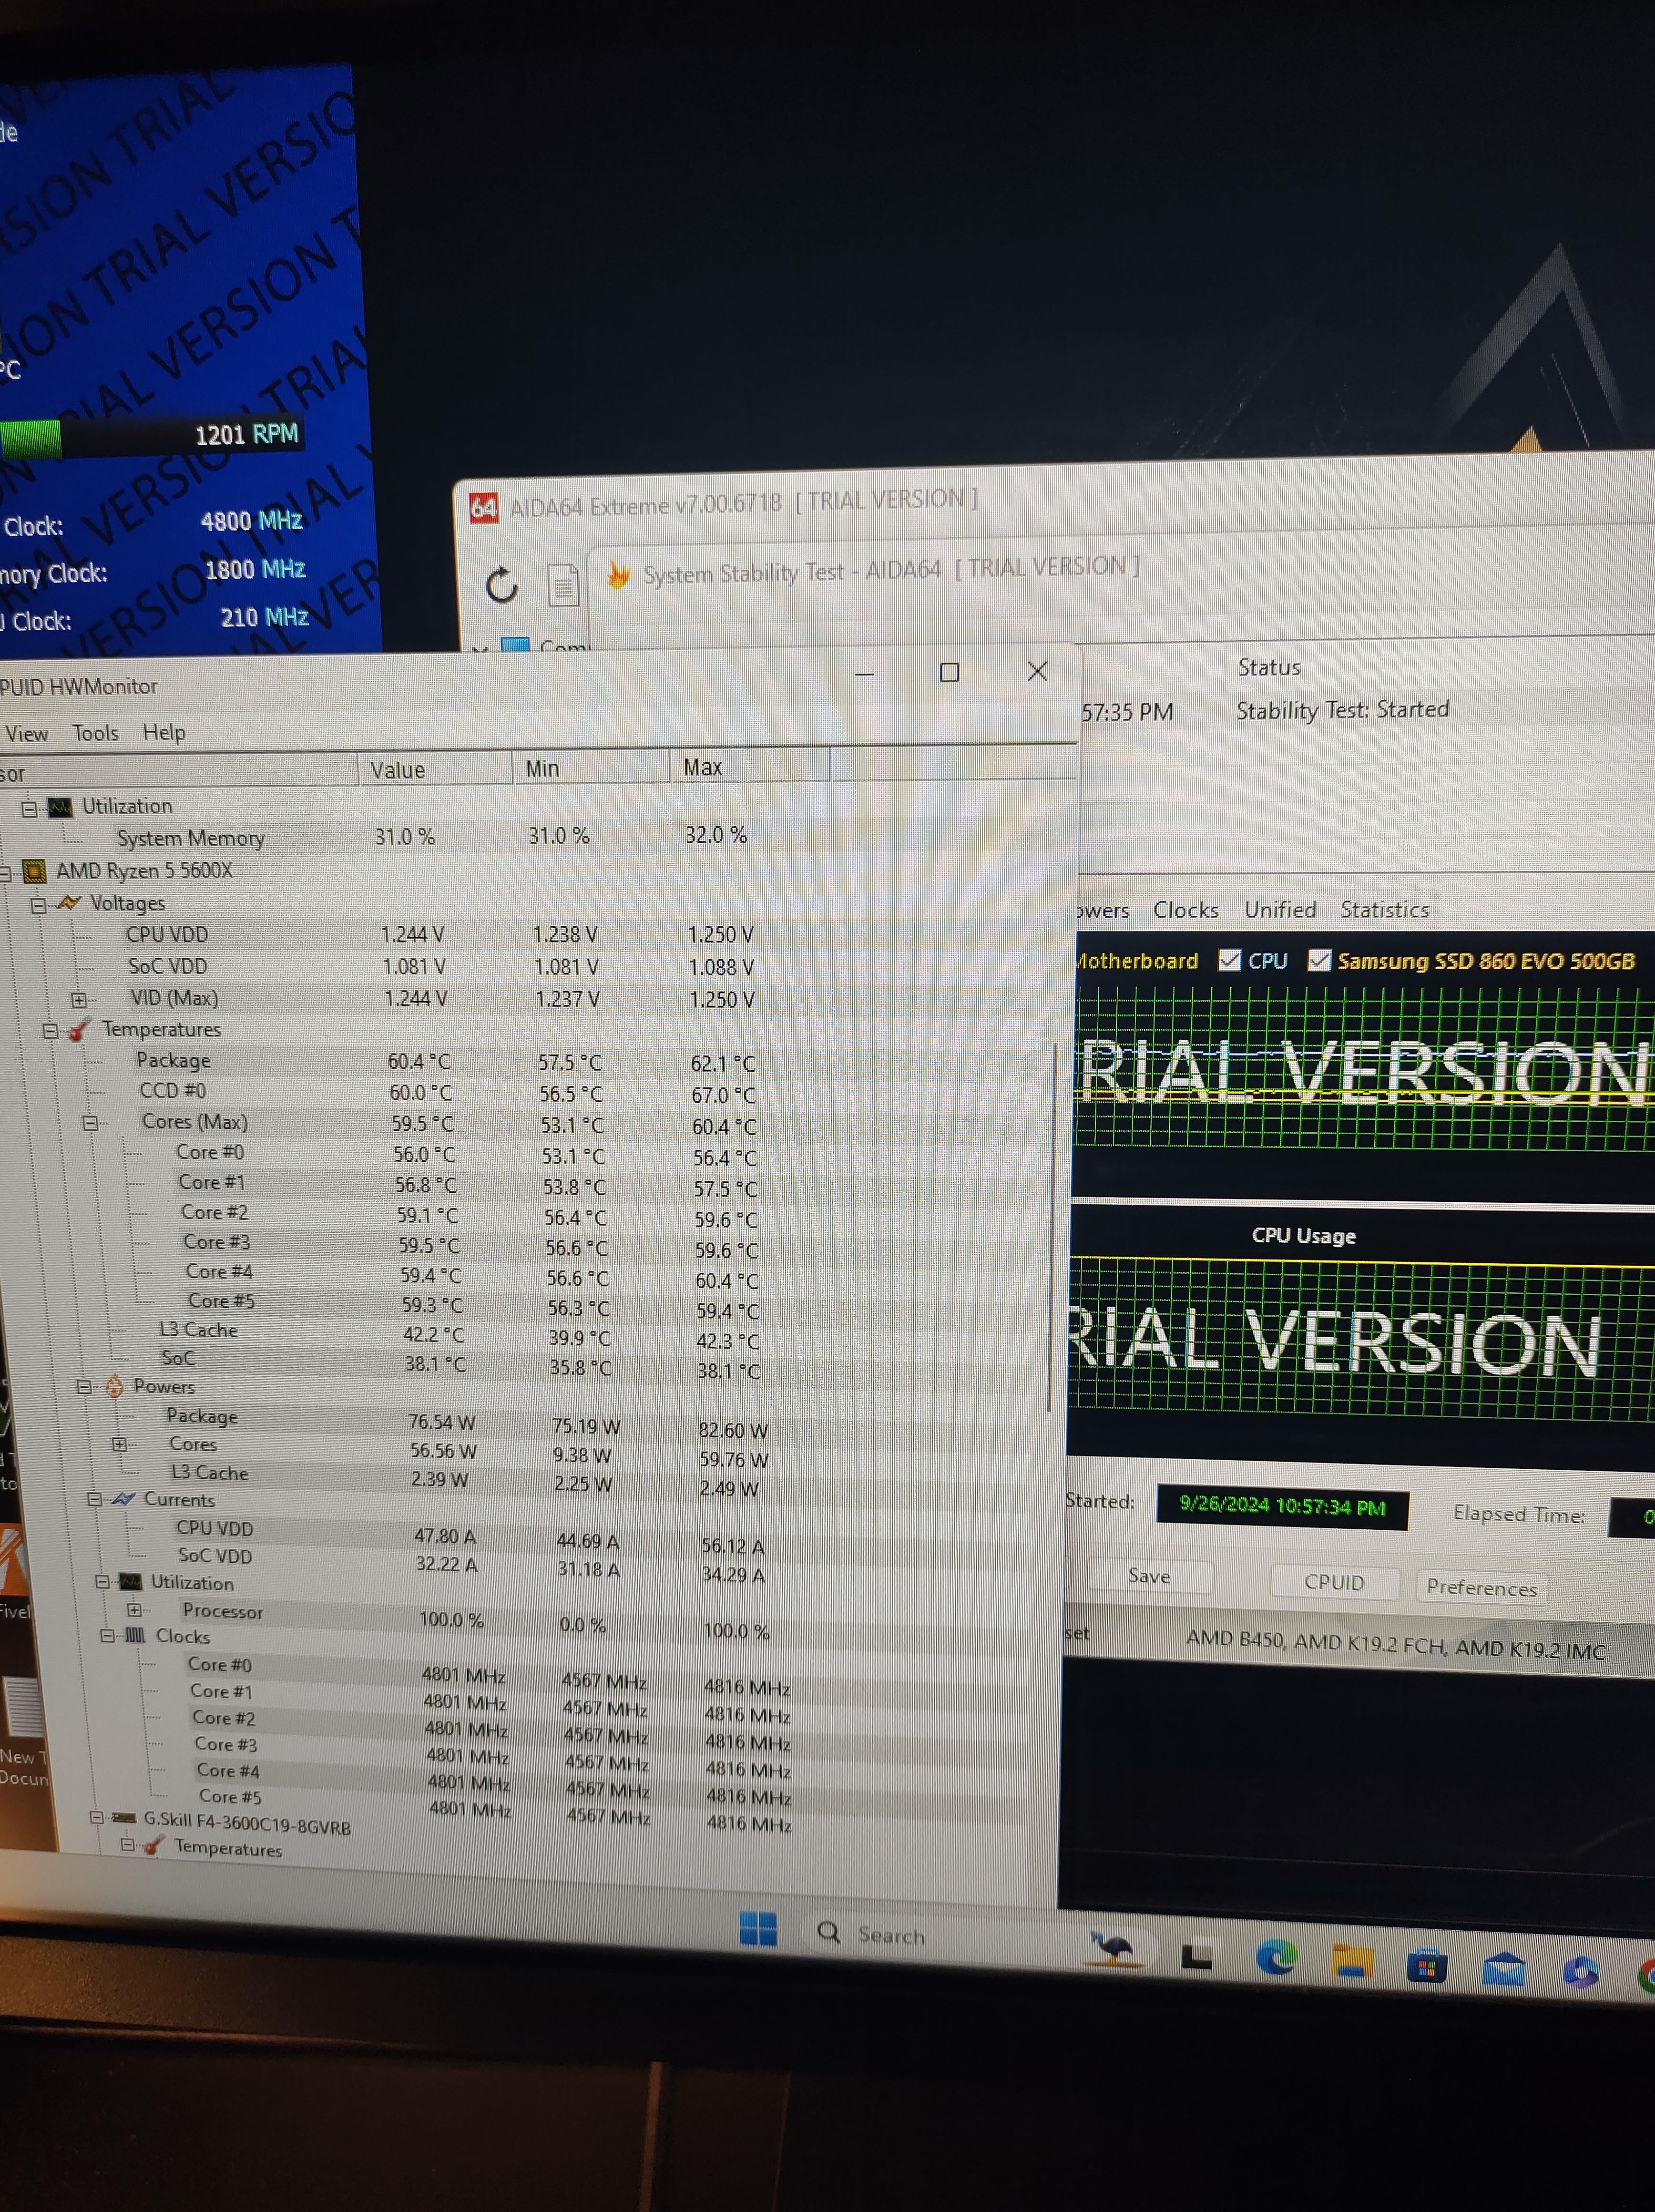Click the refresh icon in AIDA64 toolbar

point(501,585)
